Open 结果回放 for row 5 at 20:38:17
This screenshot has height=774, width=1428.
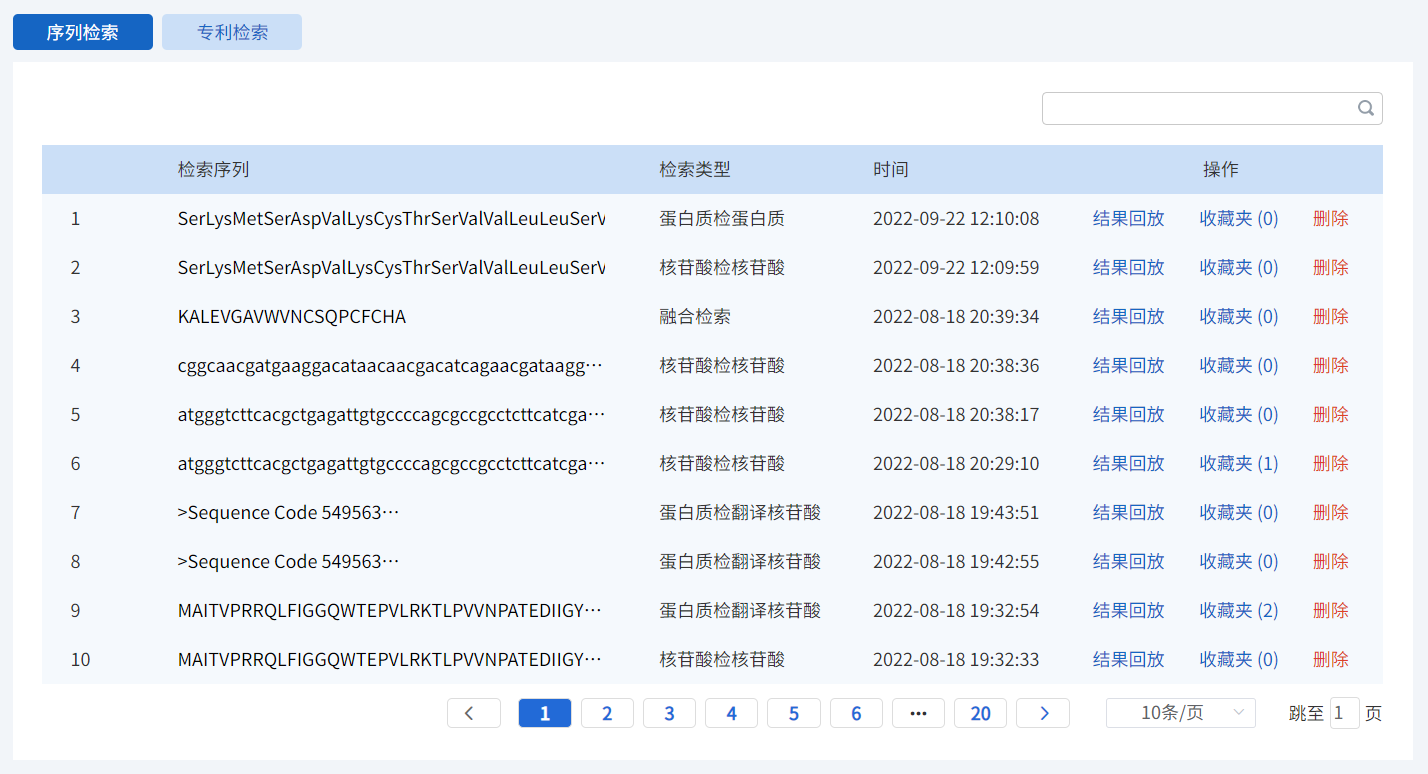[x=1128, y=414]
